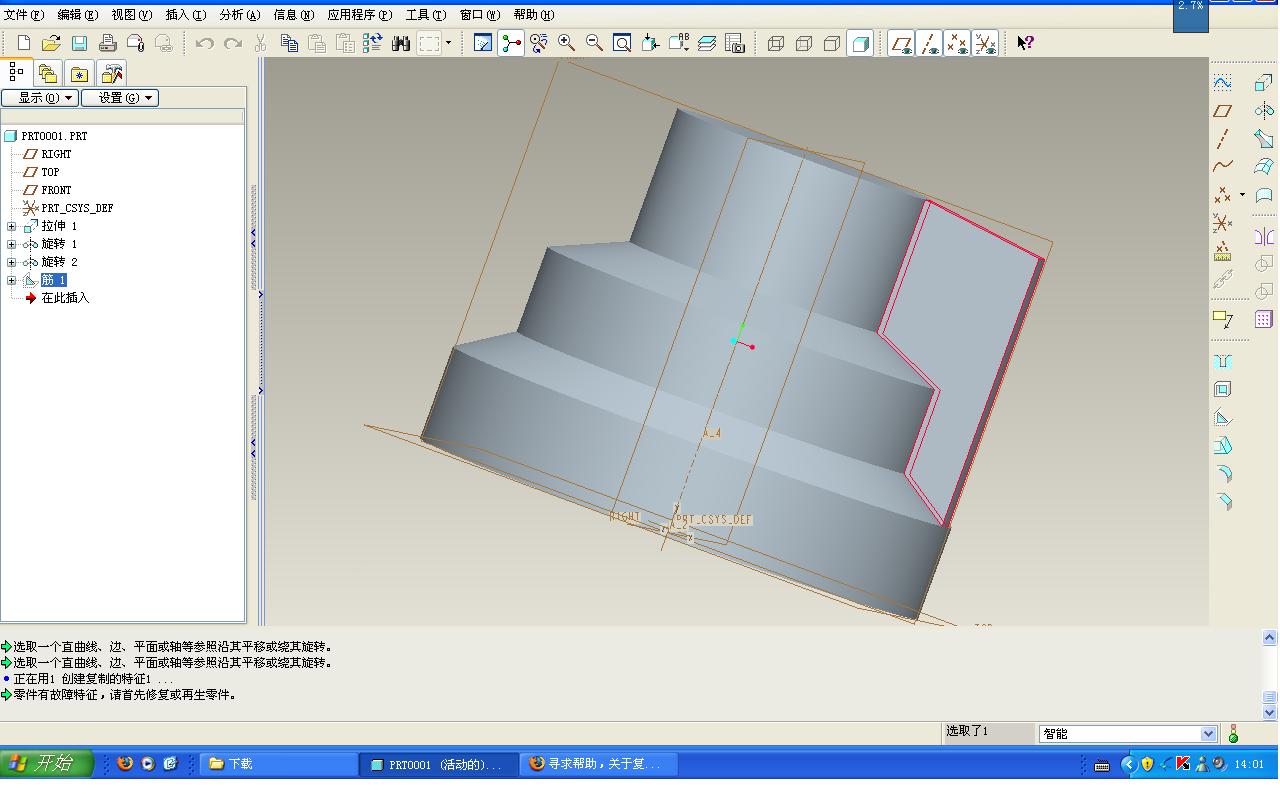
Task: Select the Round tool
Action: click(x=1222, y=474)
